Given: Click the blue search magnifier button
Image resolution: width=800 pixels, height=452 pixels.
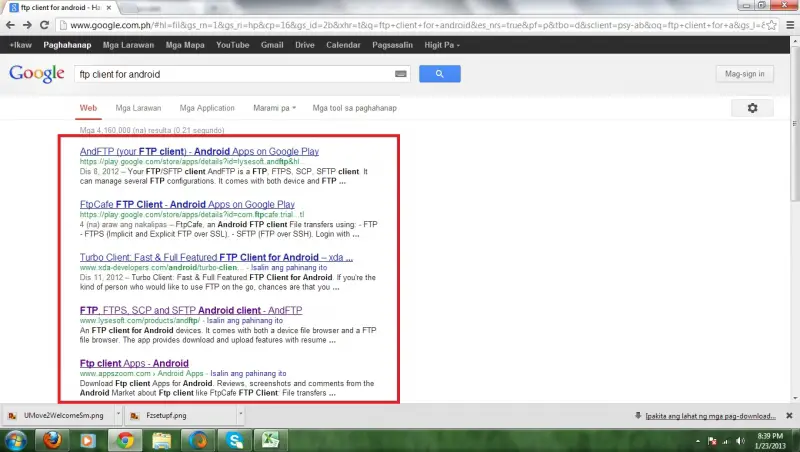Looking at the screenshot, I should (440, 74).
